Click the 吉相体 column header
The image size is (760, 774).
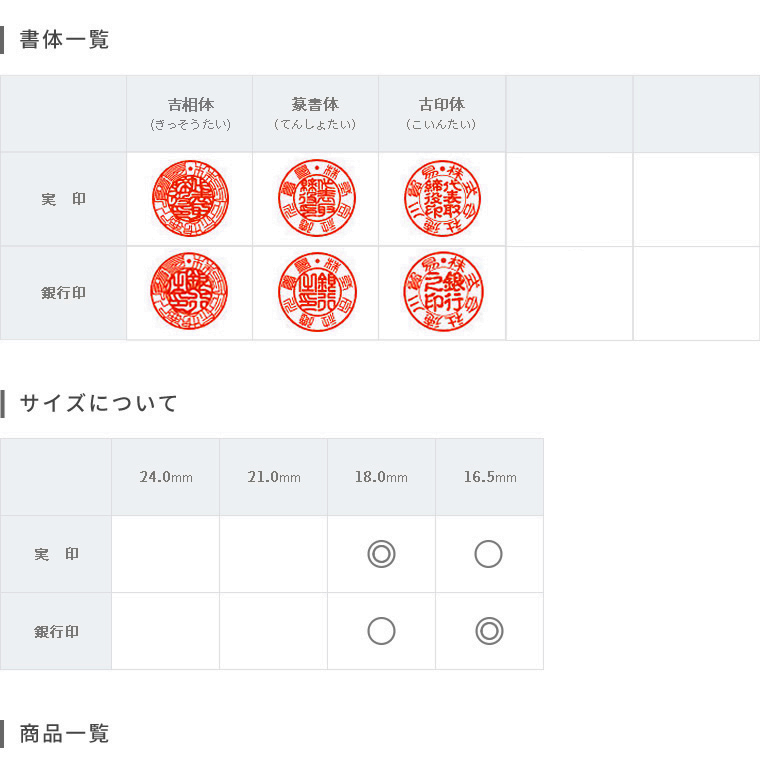(x=190, y=113)
